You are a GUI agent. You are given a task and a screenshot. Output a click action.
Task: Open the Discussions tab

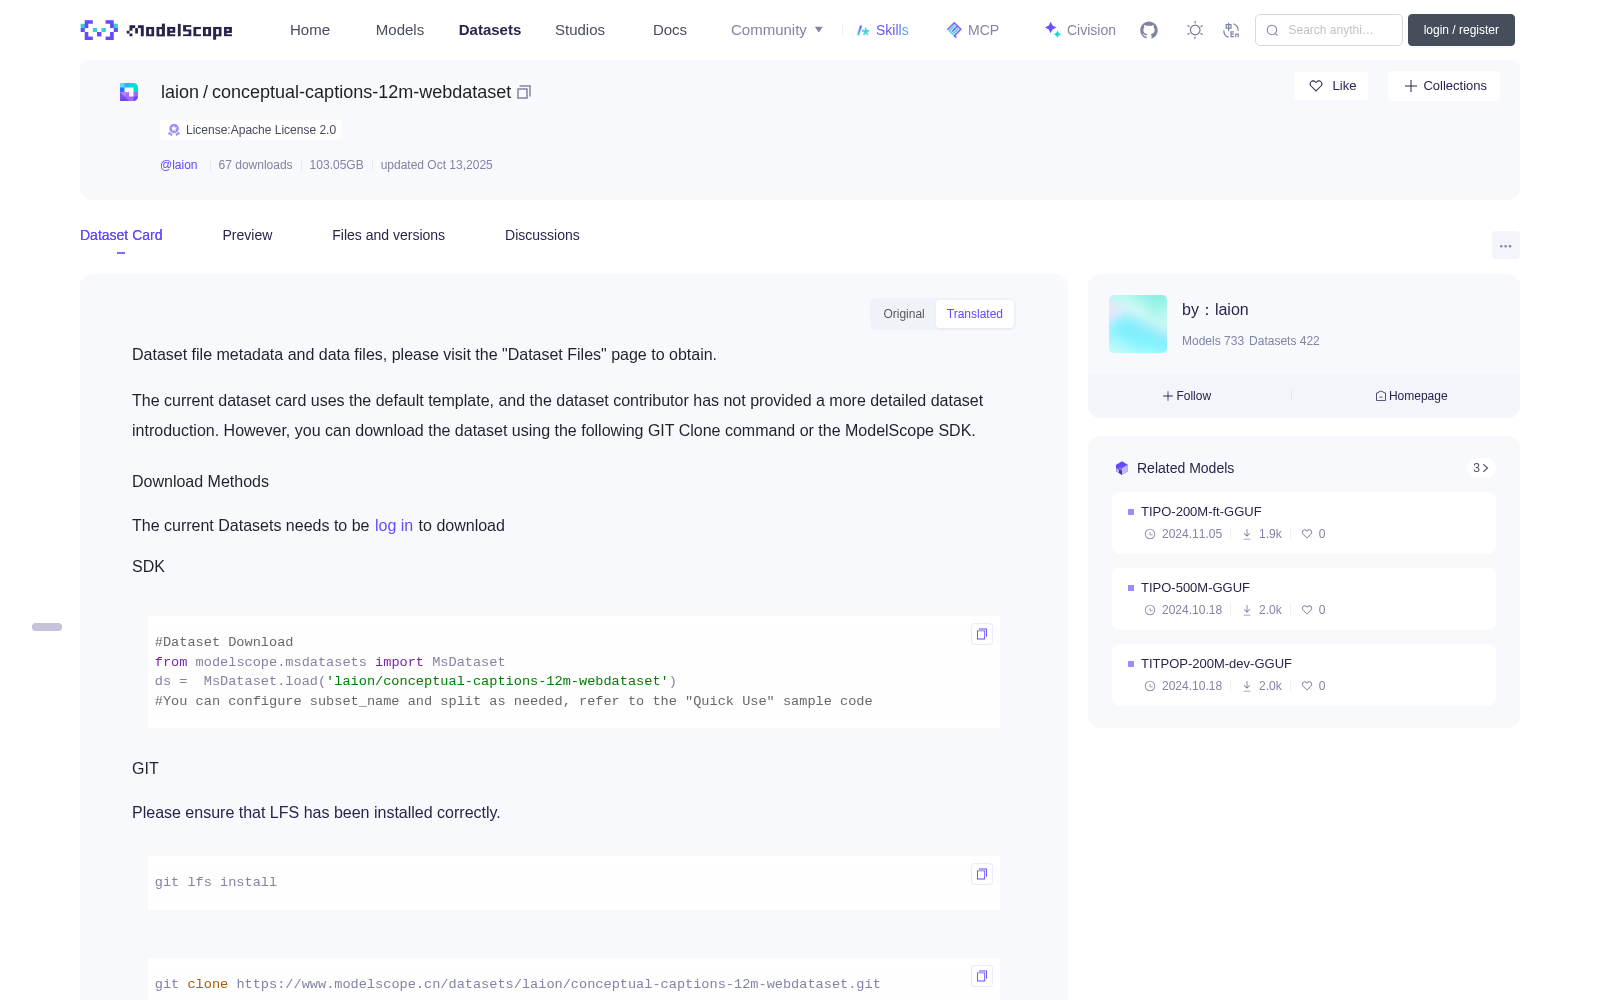(x=542, y=235)
